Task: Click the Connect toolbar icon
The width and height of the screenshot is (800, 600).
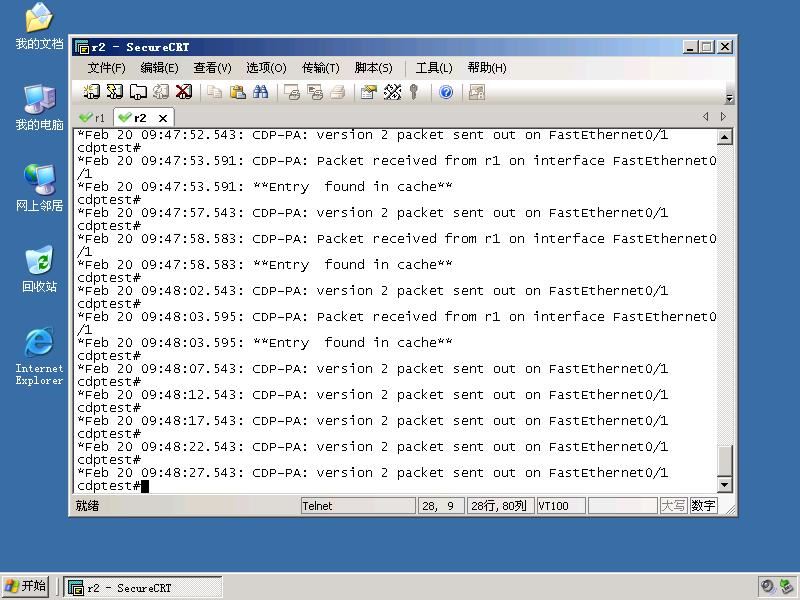Action: (x=91, y=92)
